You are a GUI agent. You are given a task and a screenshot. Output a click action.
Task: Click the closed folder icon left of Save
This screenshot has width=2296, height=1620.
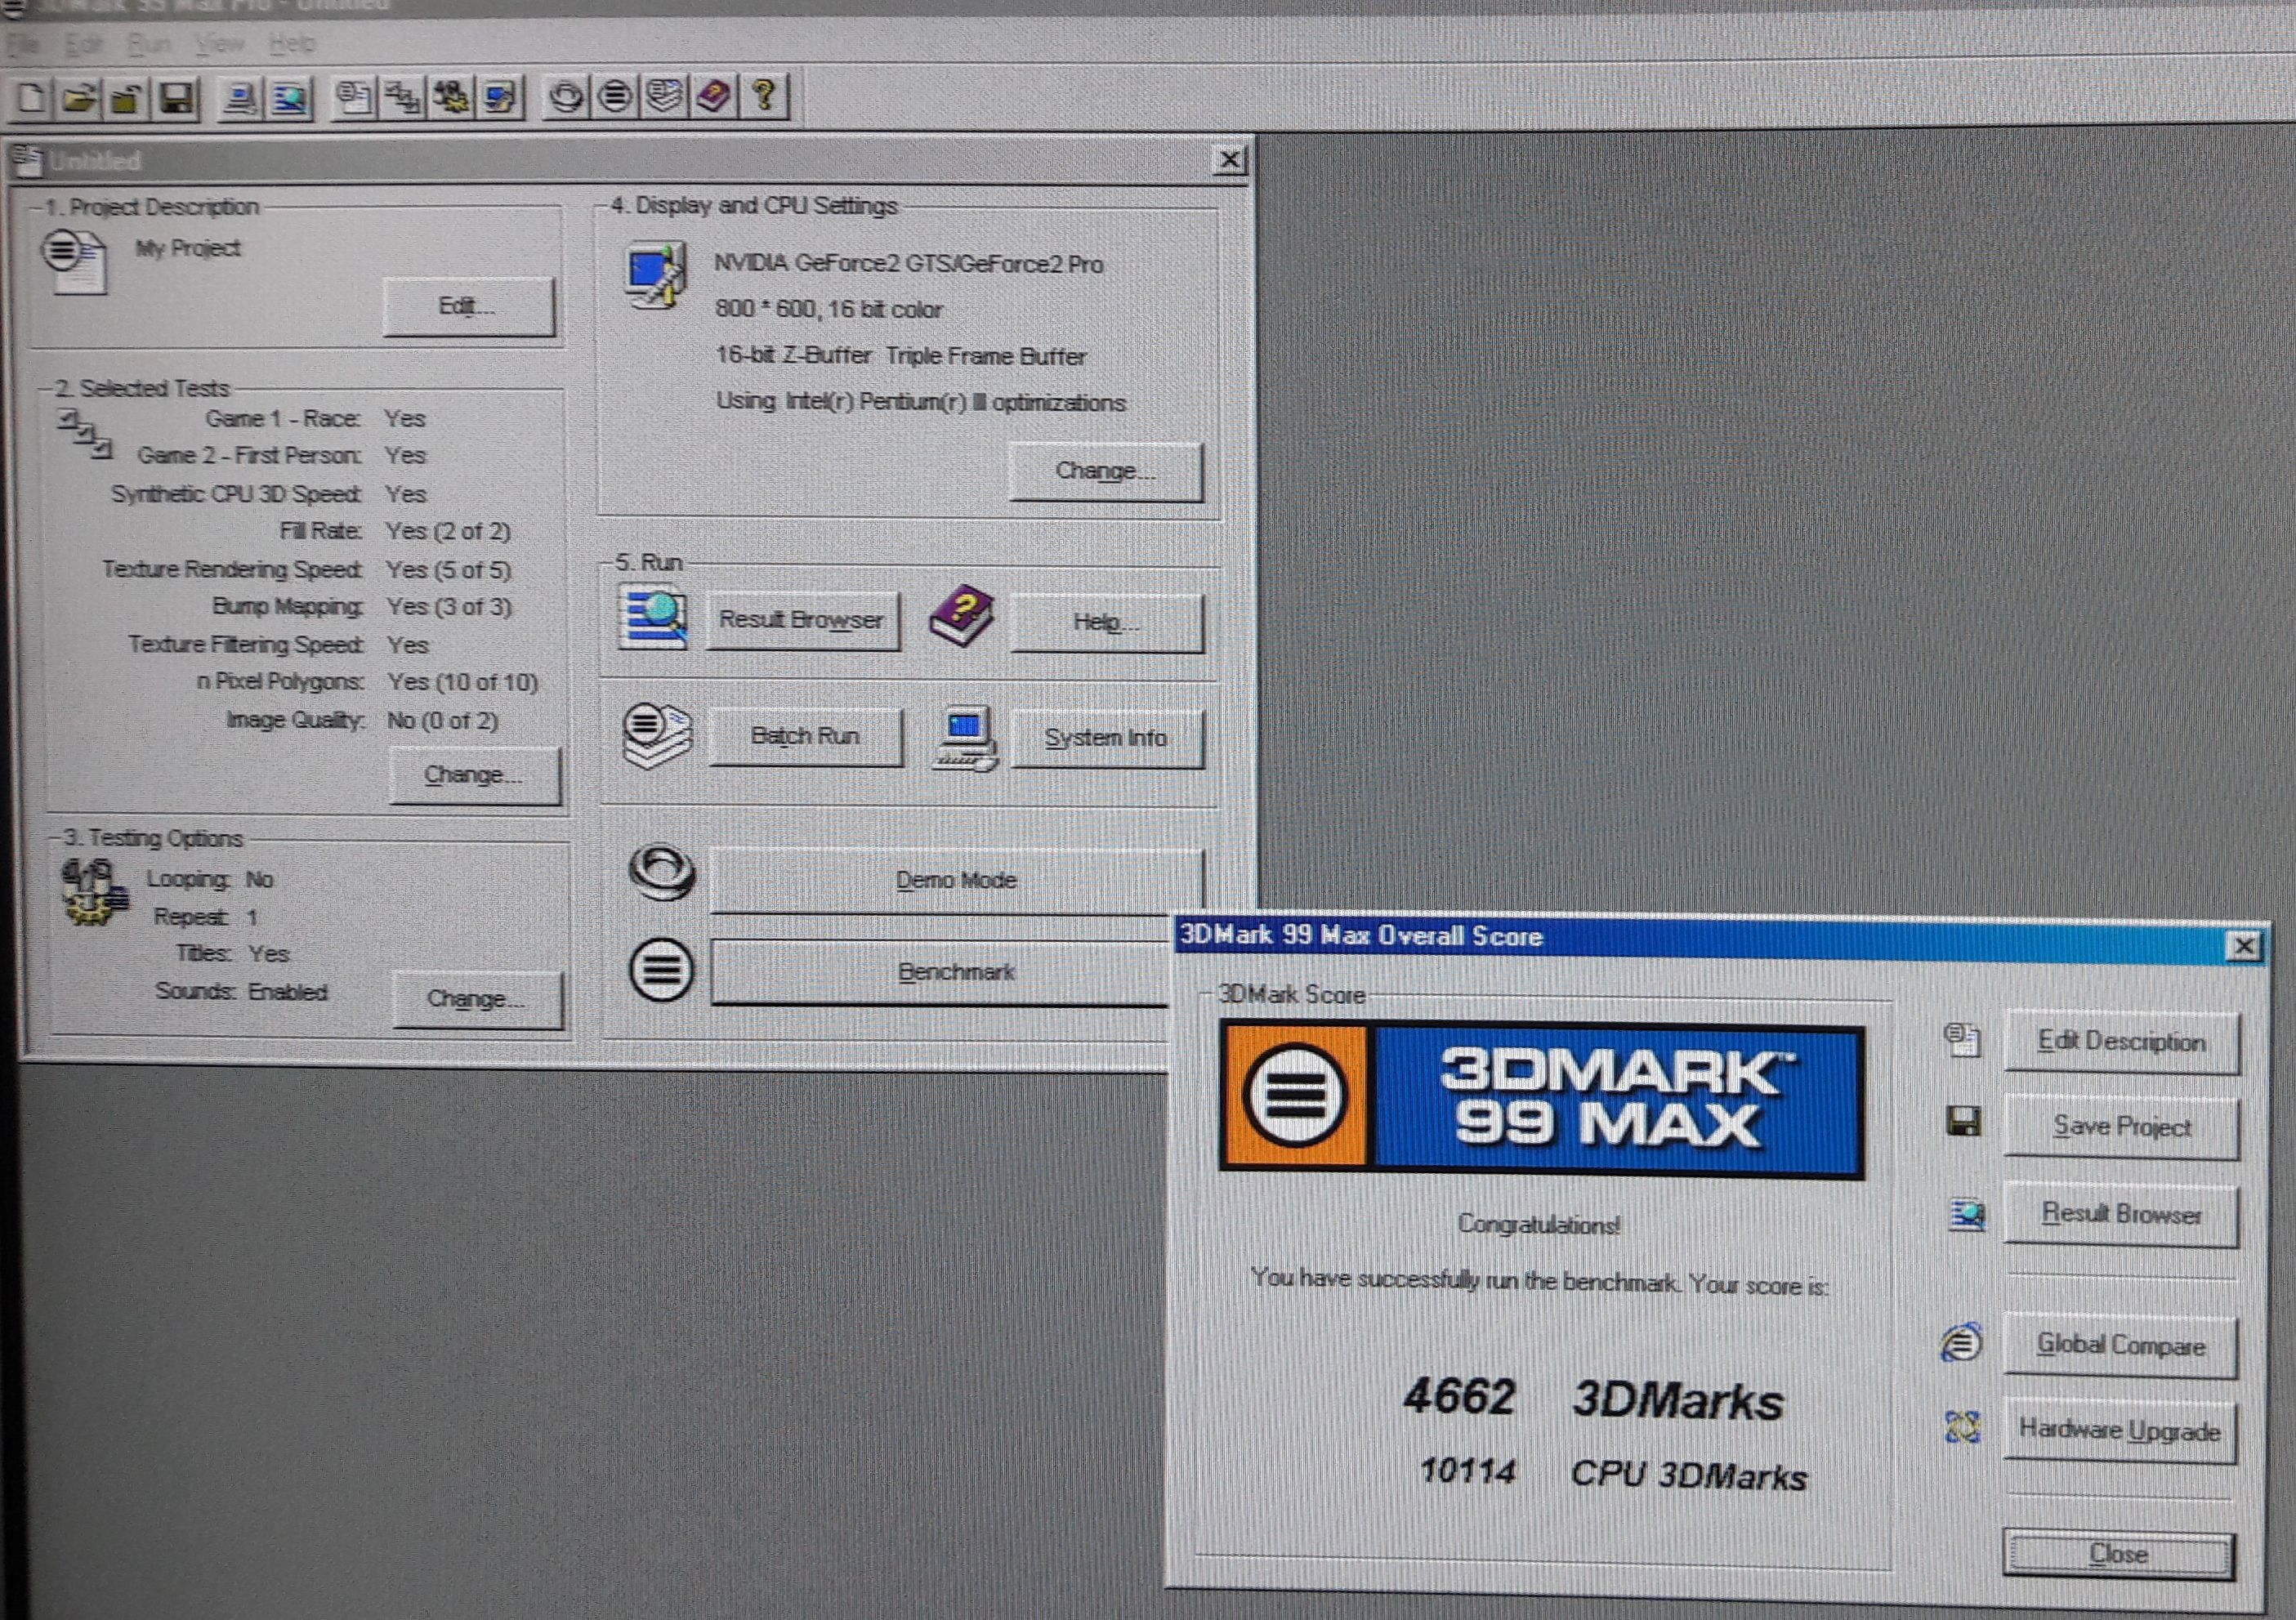[126, 97]
